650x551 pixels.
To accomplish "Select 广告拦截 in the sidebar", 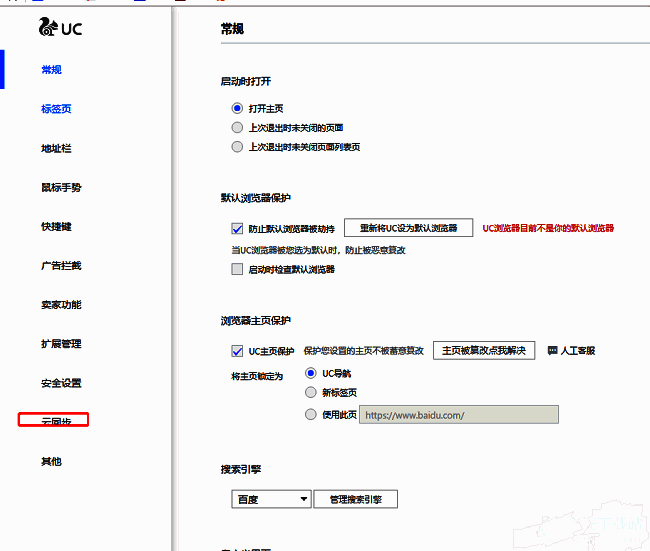I will pos(61,266).
